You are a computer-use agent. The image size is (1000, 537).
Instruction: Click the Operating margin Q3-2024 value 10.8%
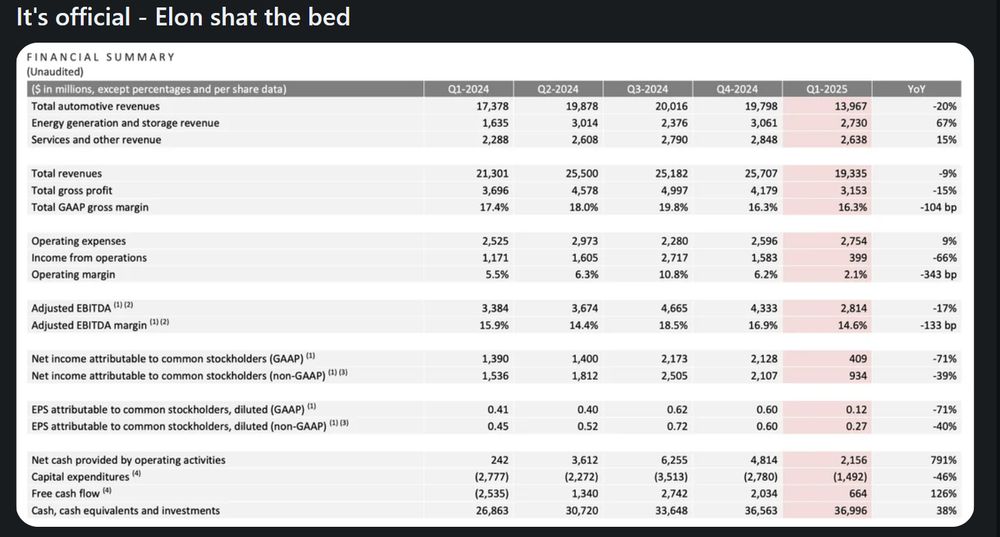coord(673,275)
